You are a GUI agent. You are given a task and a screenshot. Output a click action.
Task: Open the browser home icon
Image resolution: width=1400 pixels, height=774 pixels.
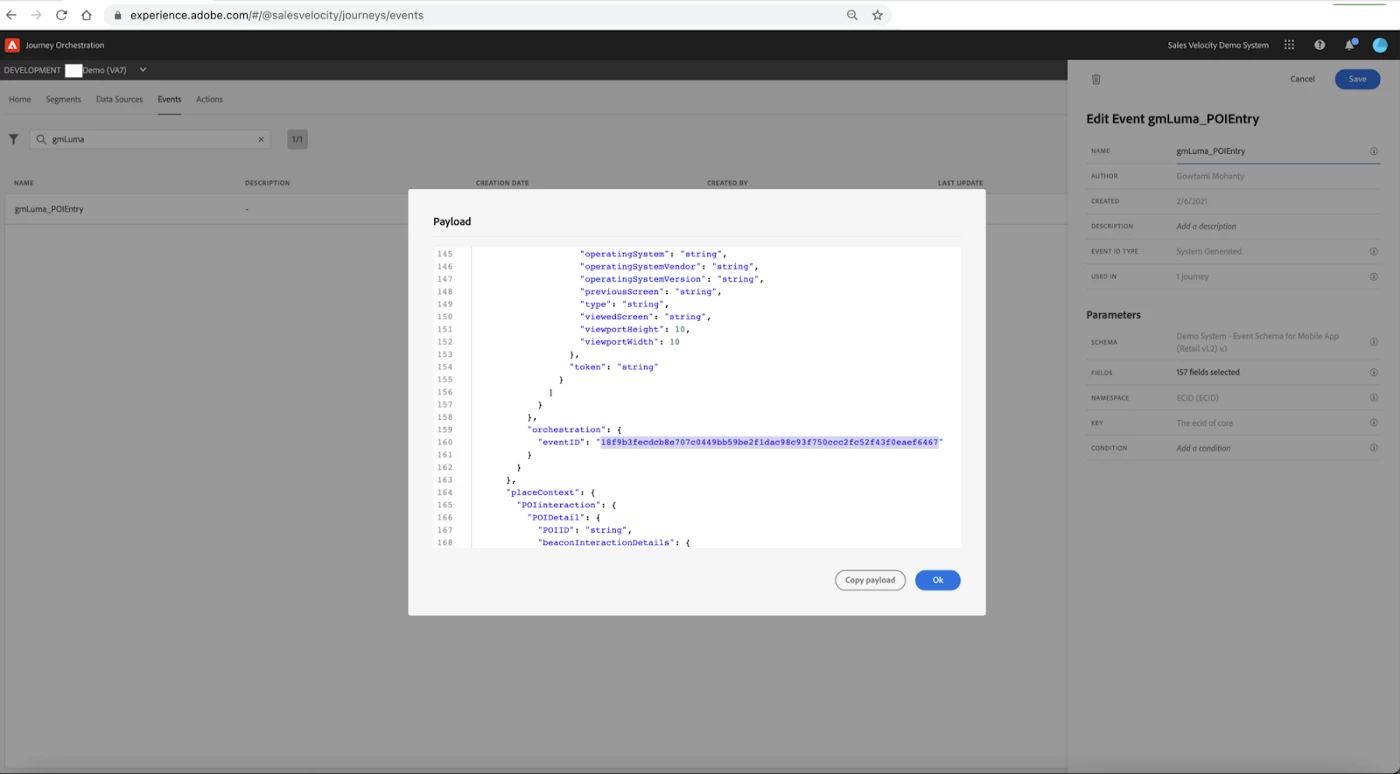tap(86, 15)
